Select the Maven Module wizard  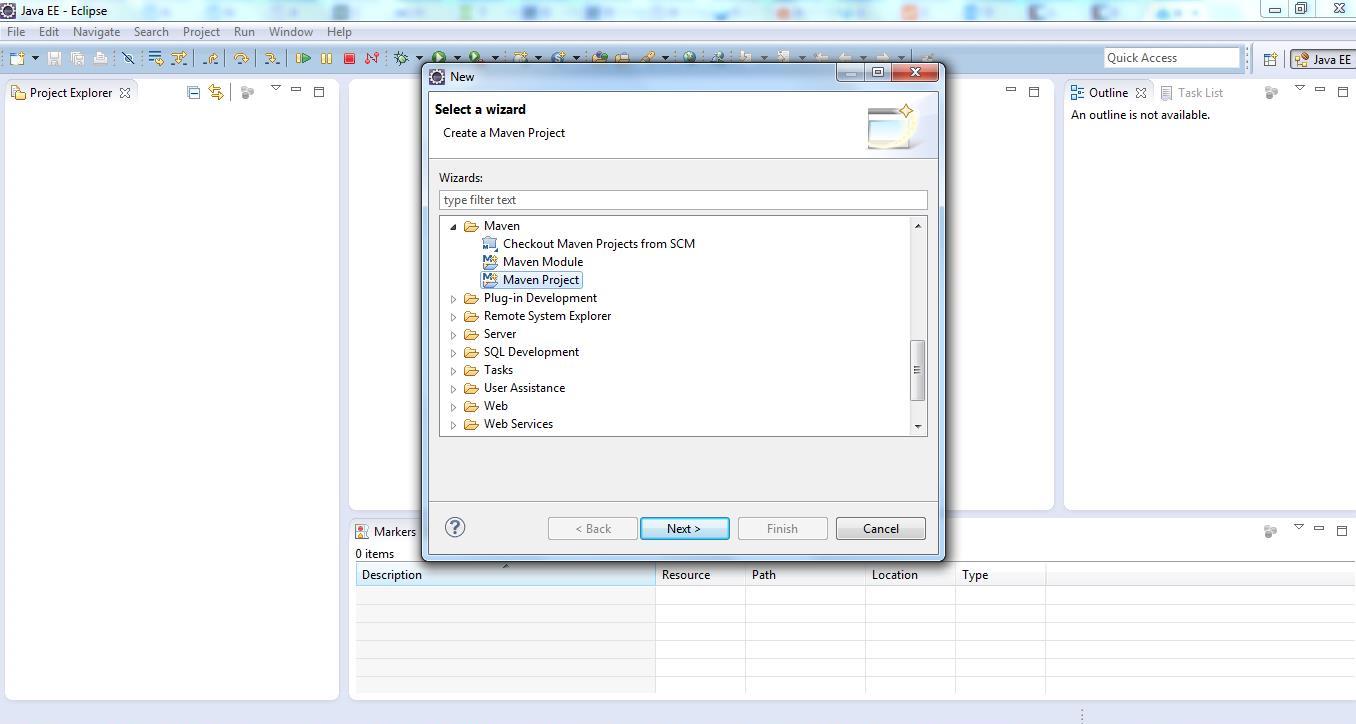tap(542, 262)
